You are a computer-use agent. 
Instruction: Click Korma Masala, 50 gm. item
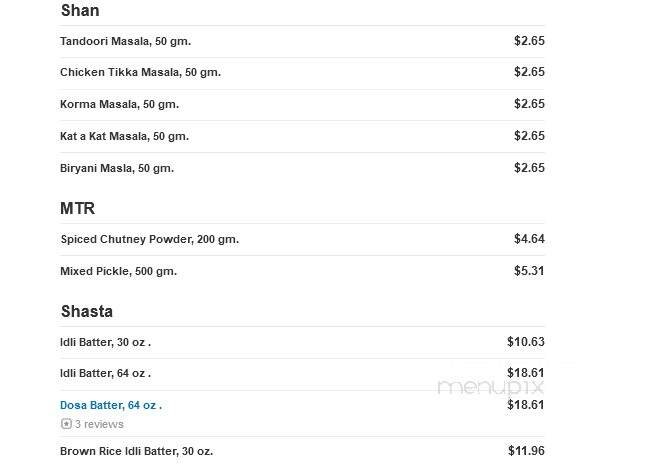120,104
